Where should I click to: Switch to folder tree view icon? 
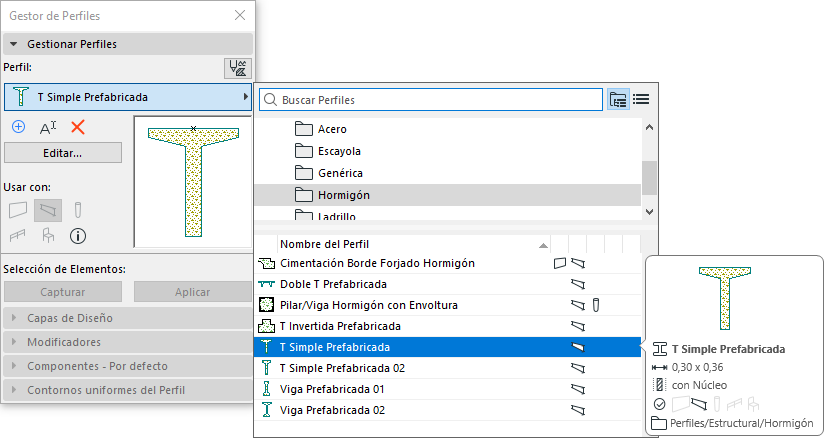click(x=618, y=100)
